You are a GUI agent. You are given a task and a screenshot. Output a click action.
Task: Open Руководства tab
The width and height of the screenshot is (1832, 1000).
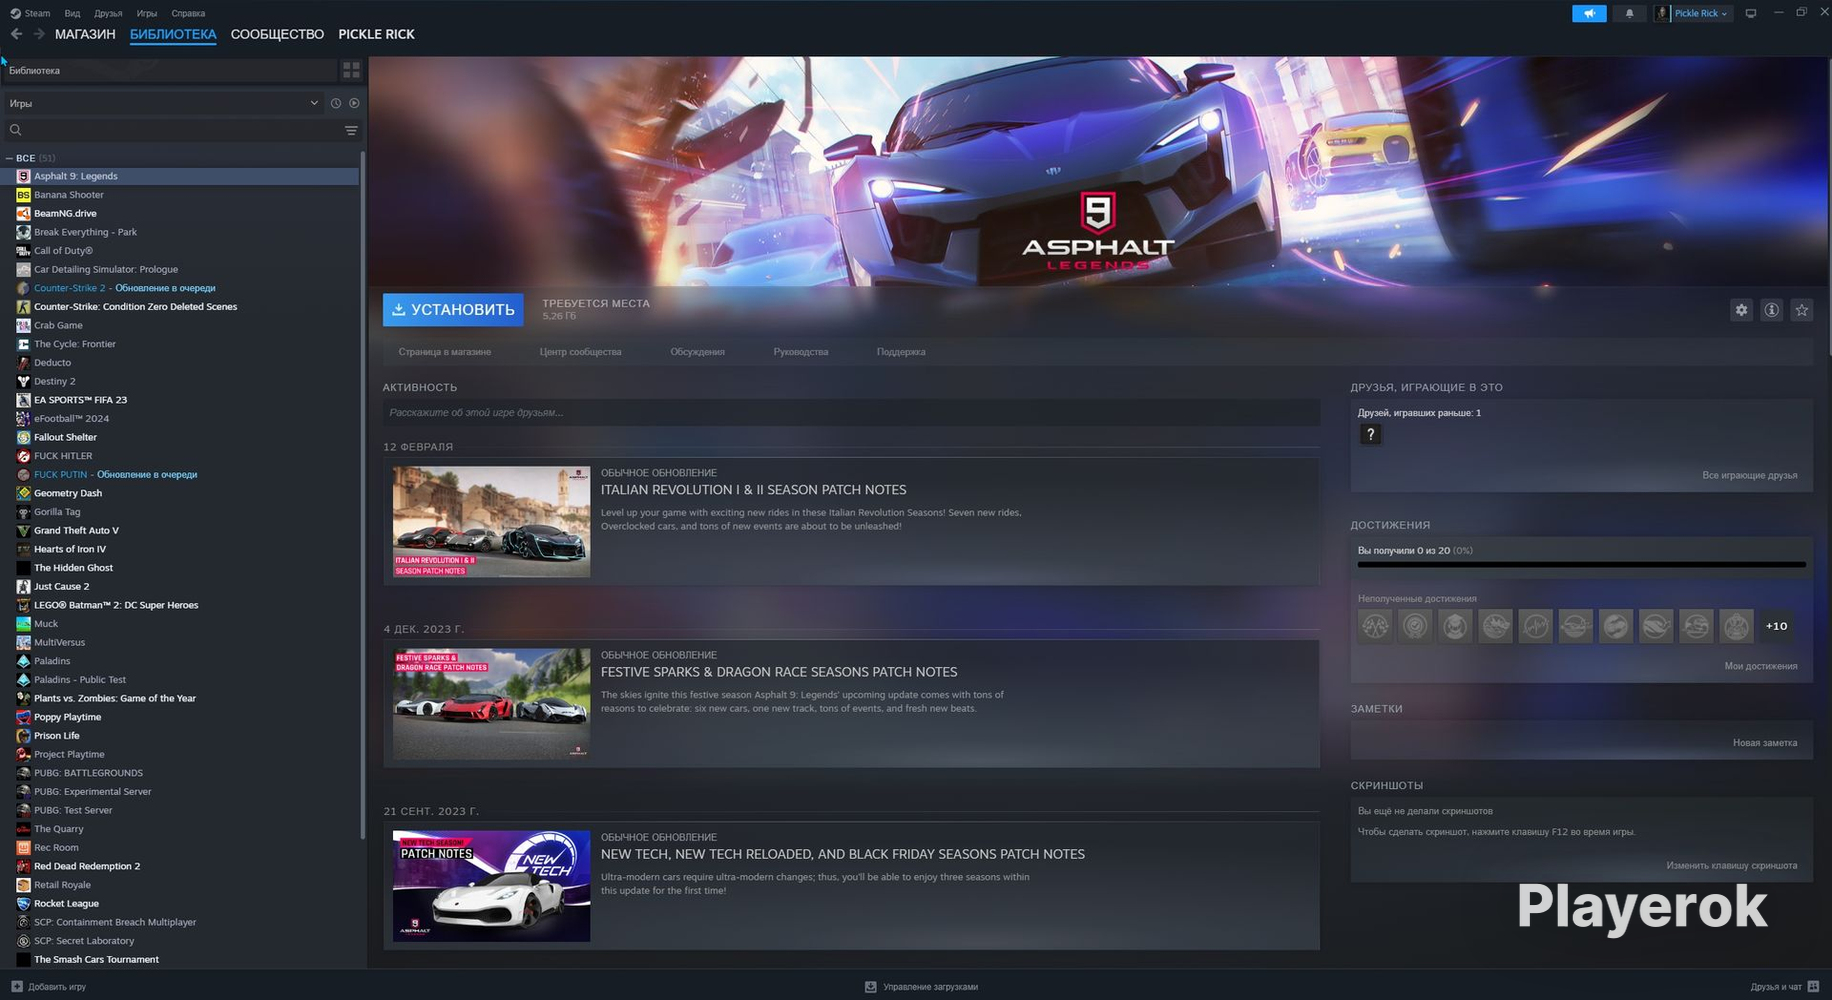click(x=800, y=352)
